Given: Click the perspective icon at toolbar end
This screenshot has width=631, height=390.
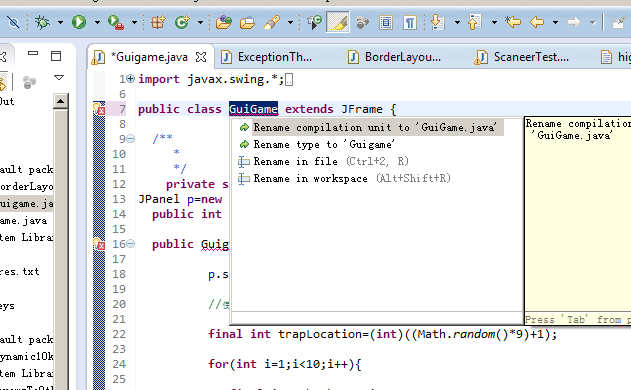Looking at the screenshot, I should (x=619, y=23).
